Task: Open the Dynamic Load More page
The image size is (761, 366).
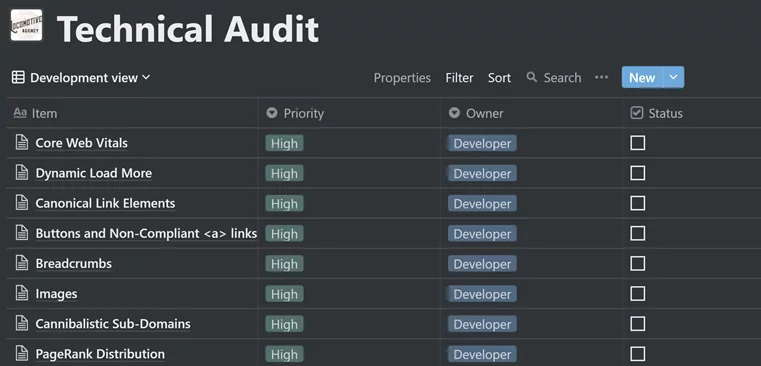Action: coord(94,173)
